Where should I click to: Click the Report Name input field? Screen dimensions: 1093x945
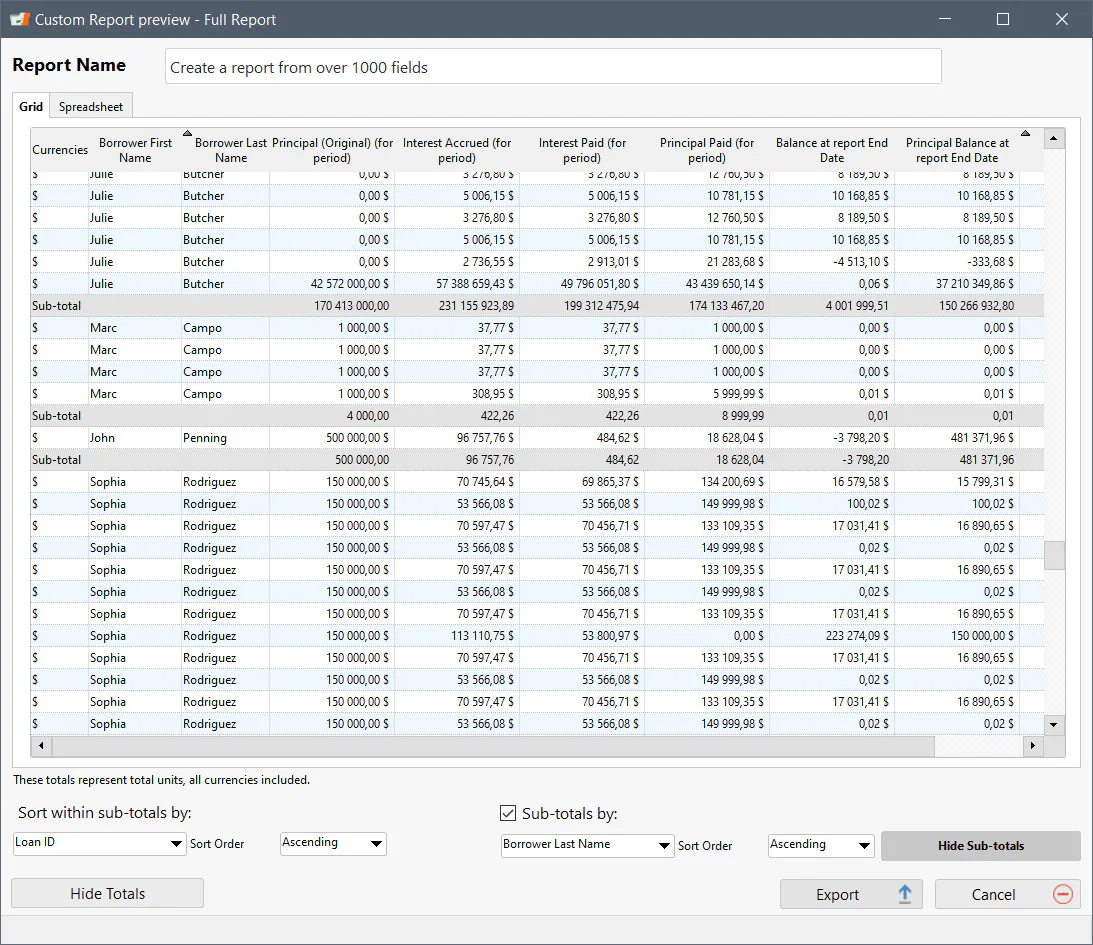pos(553,67)
